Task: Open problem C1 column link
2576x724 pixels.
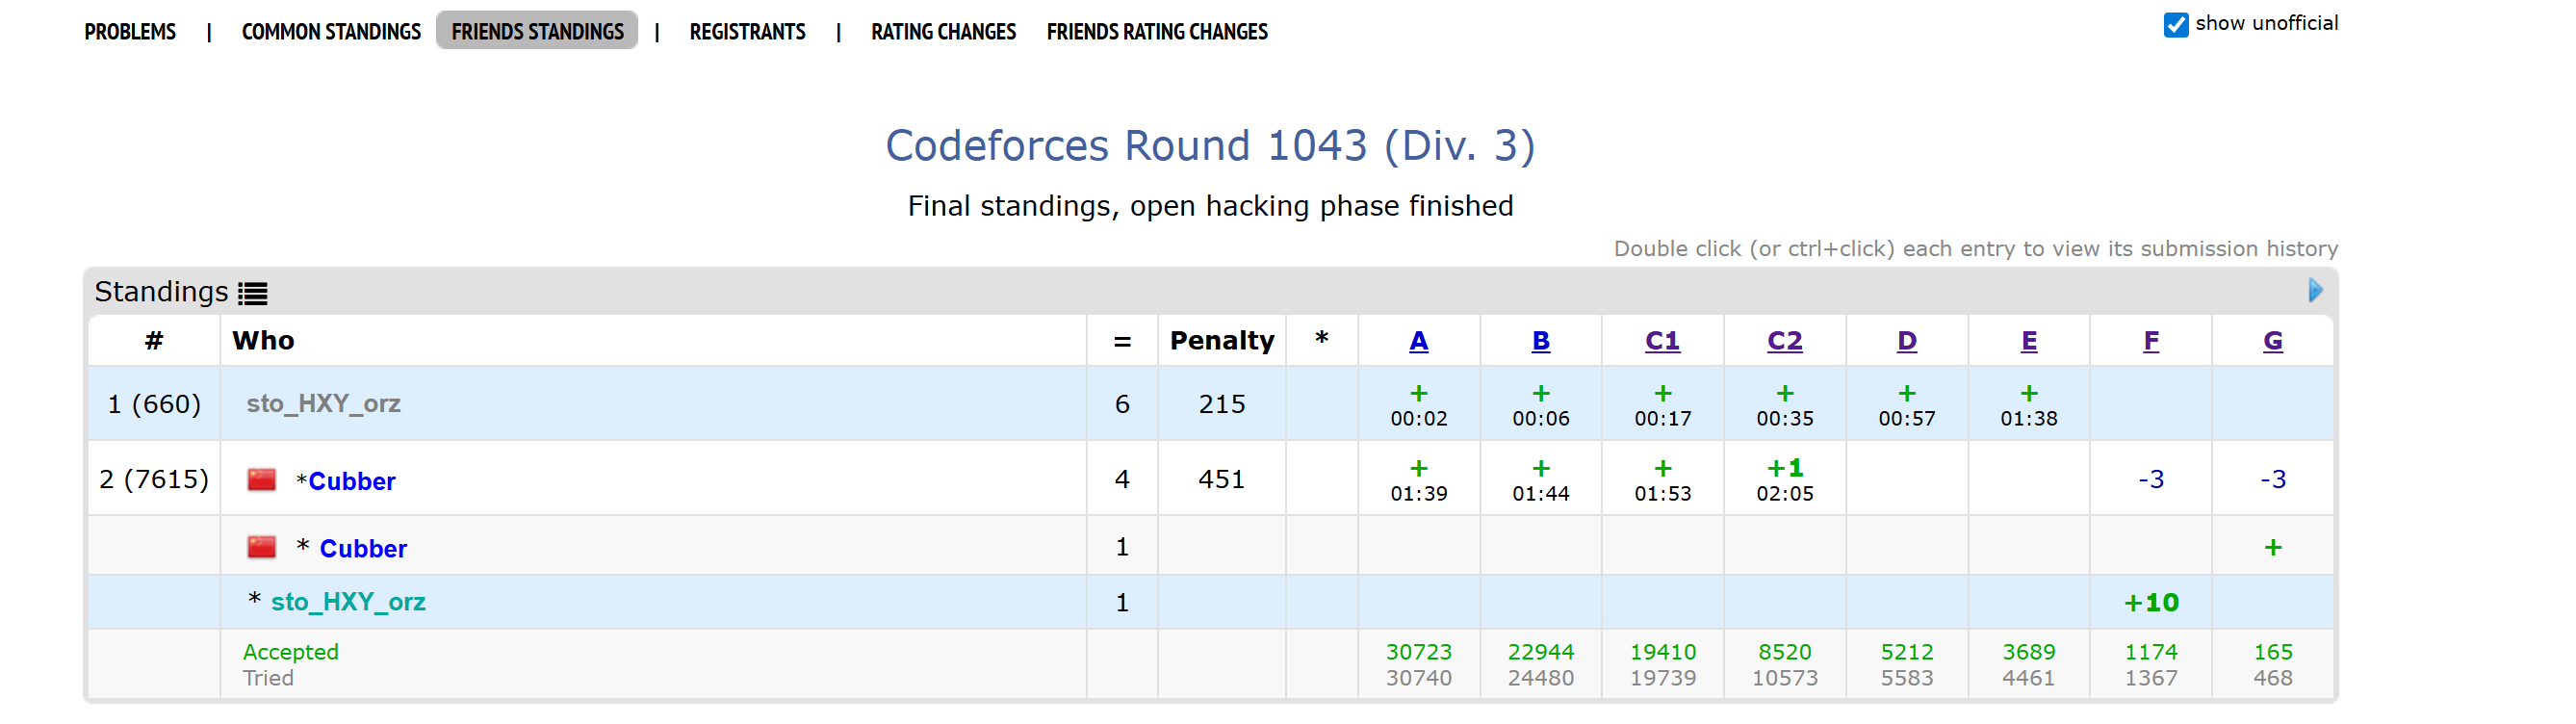Action: coord(1662,341)
